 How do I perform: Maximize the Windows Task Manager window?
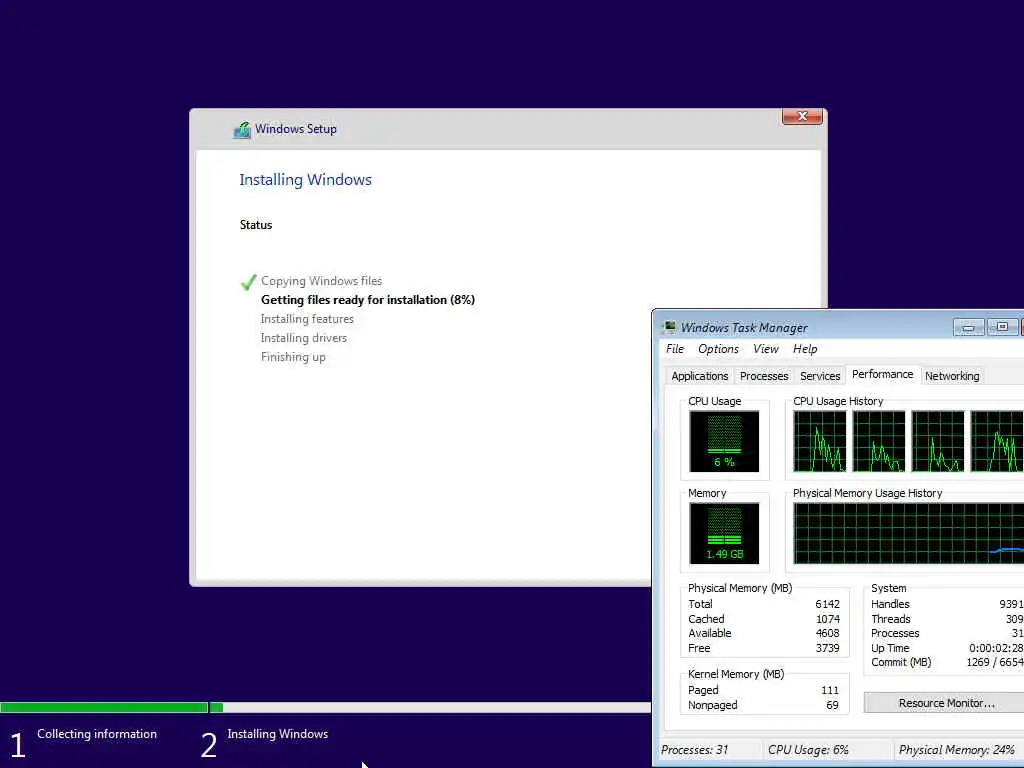click(x=1002, y=327)
